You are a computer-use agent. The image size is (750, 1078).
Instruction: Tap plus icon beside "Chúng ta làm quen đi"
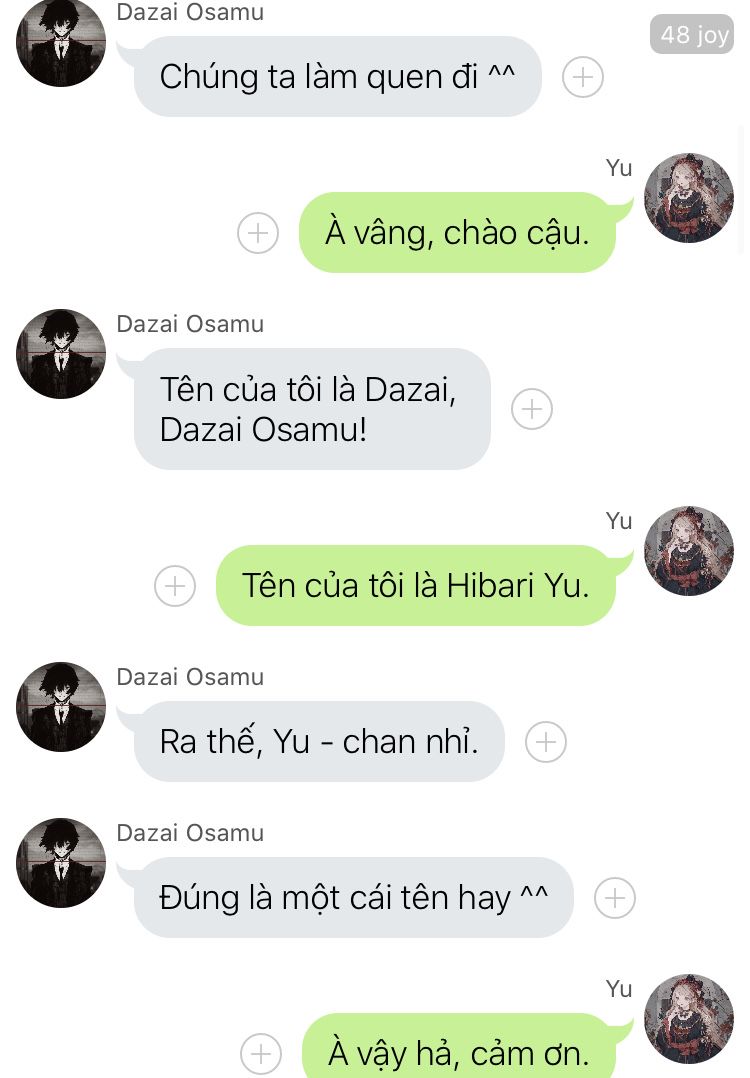pyautogui.click(x=582, y=76)
